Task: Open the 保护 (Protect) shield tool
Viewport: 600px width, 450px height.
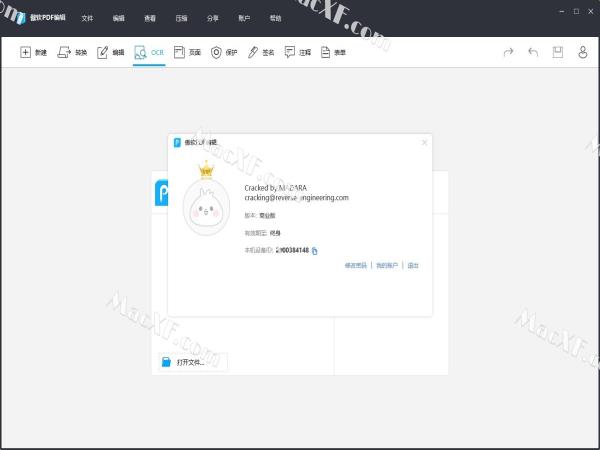Action: 224,52
